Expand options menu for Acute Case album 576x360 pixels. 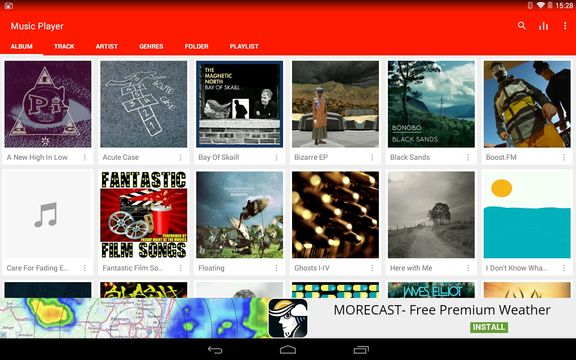coord(180,157)
